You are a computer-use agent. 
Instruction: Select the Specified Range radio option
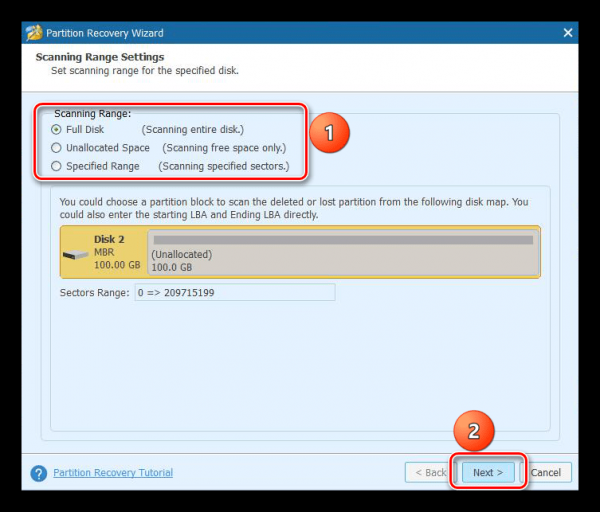56,166
